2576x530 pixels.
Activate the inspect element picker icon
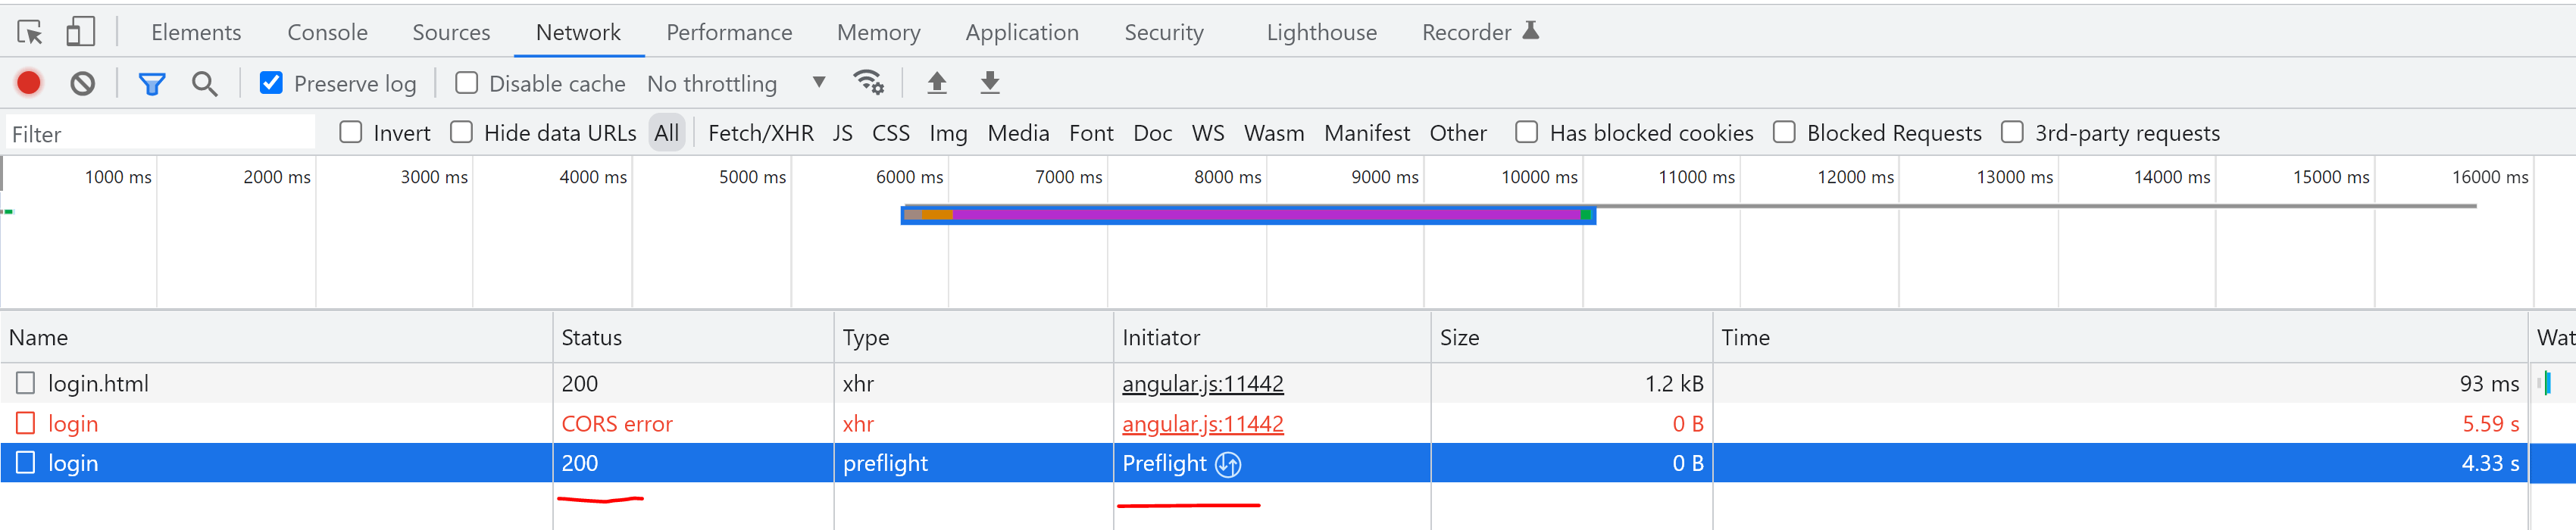(x=31, y=31)
